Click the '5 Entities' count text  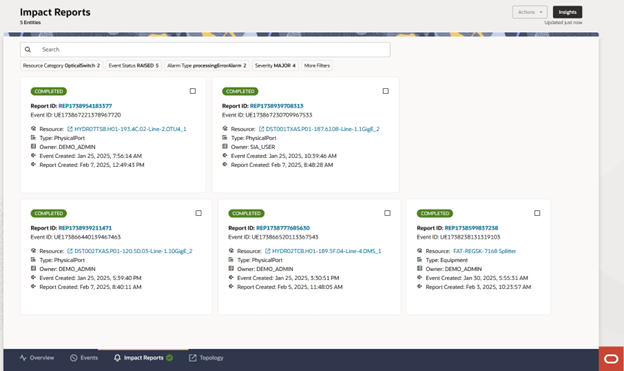pos(30,22)
